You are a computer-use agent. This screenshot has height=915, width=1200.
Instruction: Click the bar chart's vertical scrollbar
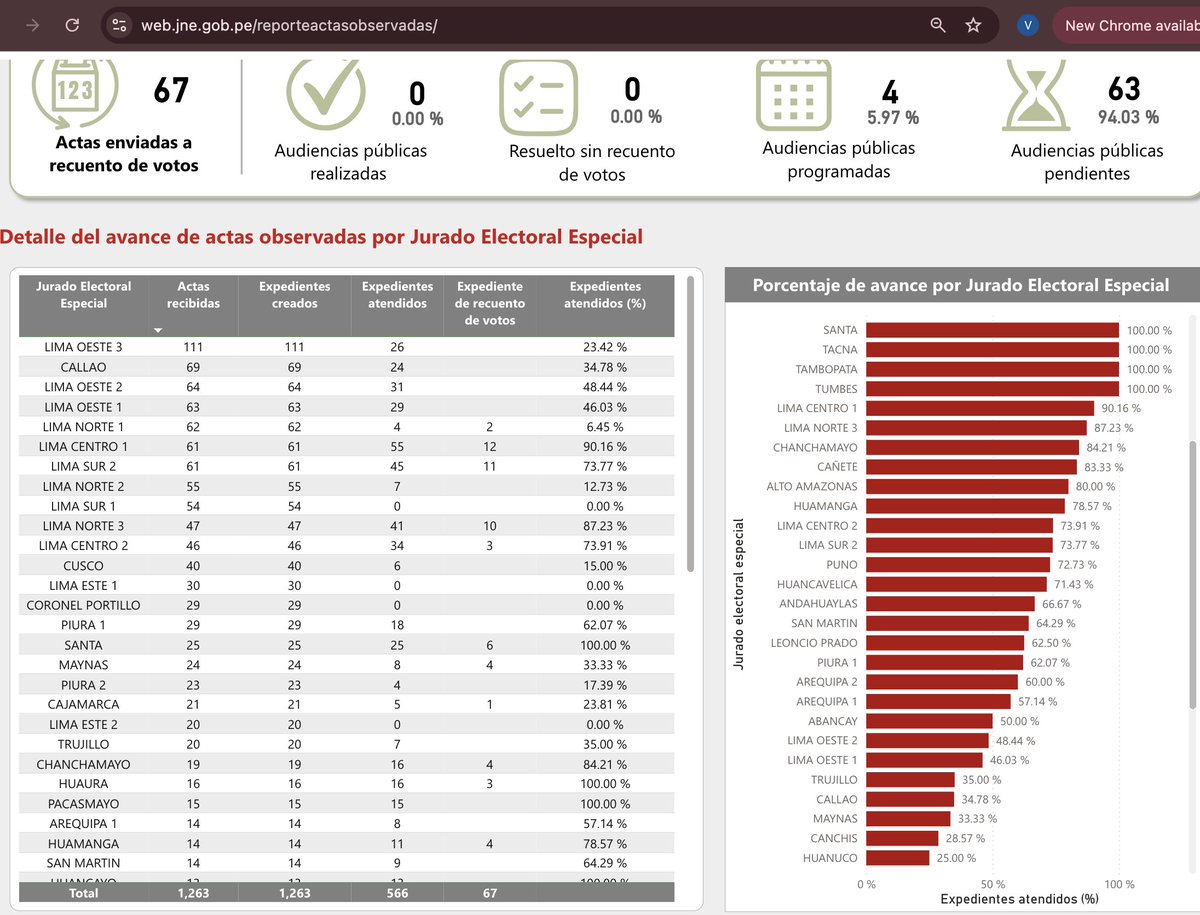pyautogui.click(x=1191, y=576)
